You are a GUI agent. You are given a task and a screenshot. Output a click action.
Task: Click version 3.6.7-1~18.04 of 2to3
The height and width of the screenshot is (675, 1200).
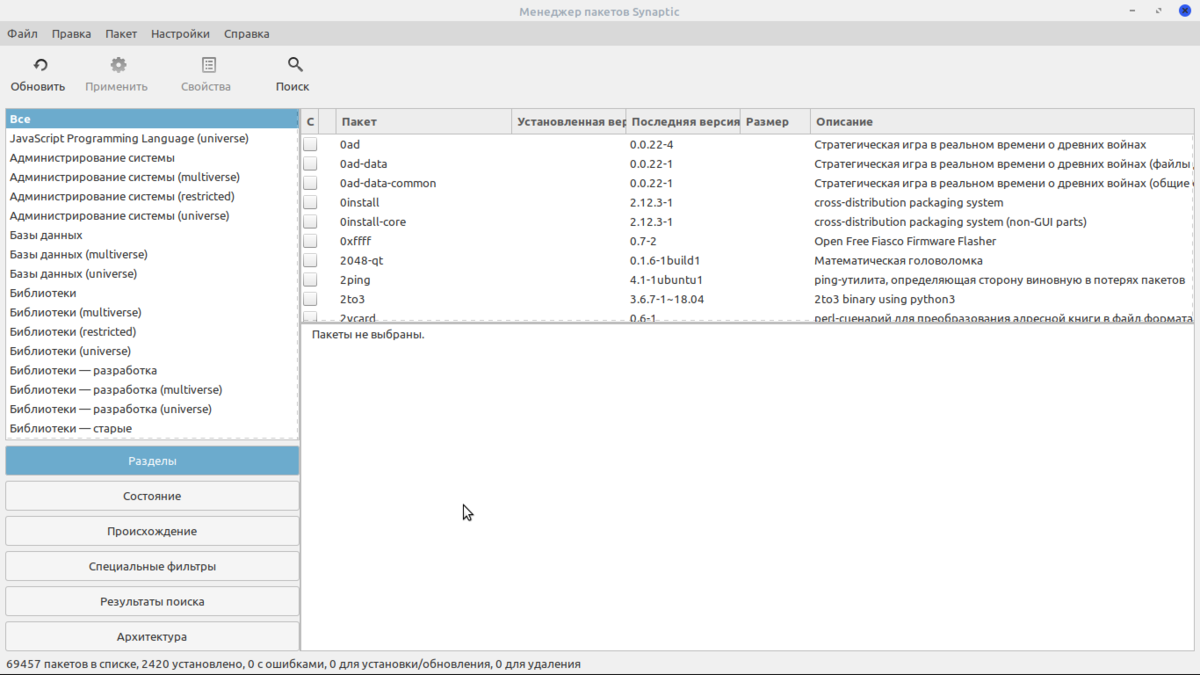[667, 299]
